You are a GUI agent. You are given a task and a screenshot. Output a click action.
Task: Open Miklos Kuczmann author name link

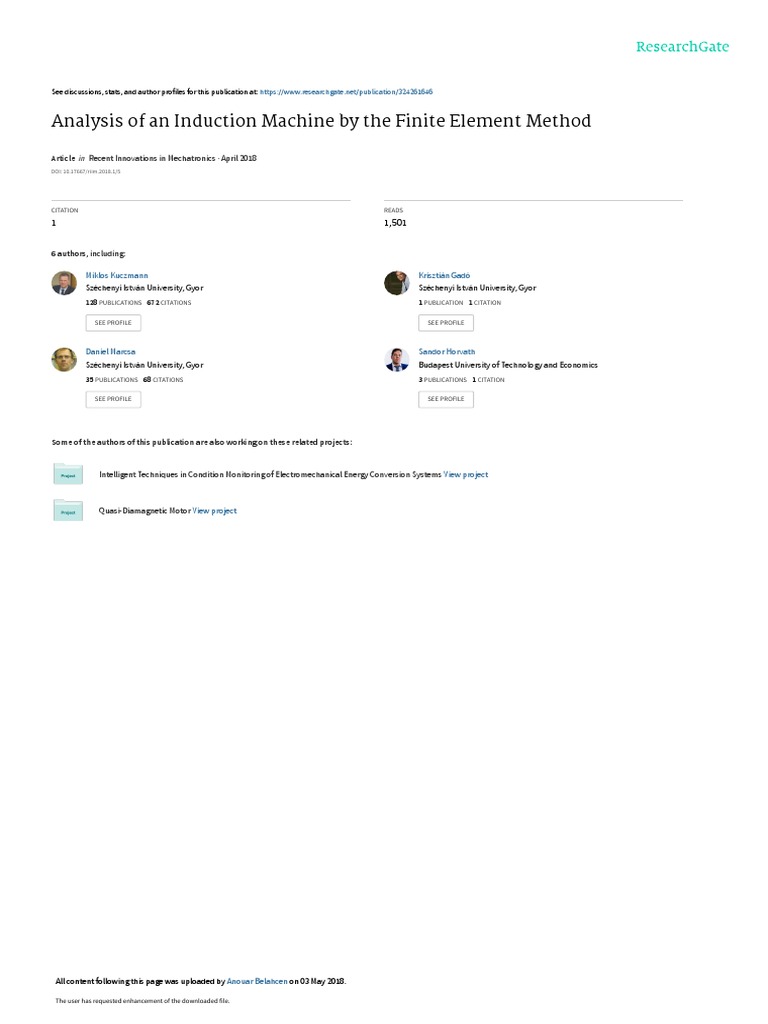click(117, 275)
